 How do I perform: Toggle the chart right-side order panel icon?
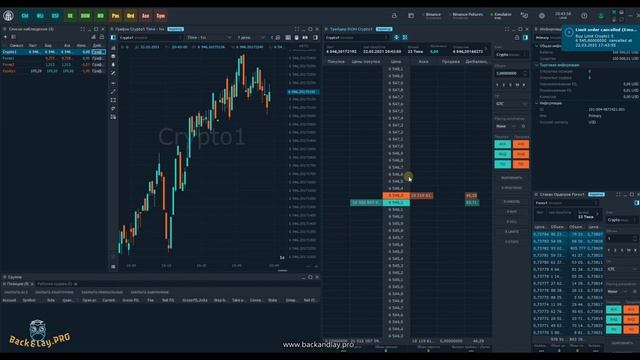tap(316, 37)
